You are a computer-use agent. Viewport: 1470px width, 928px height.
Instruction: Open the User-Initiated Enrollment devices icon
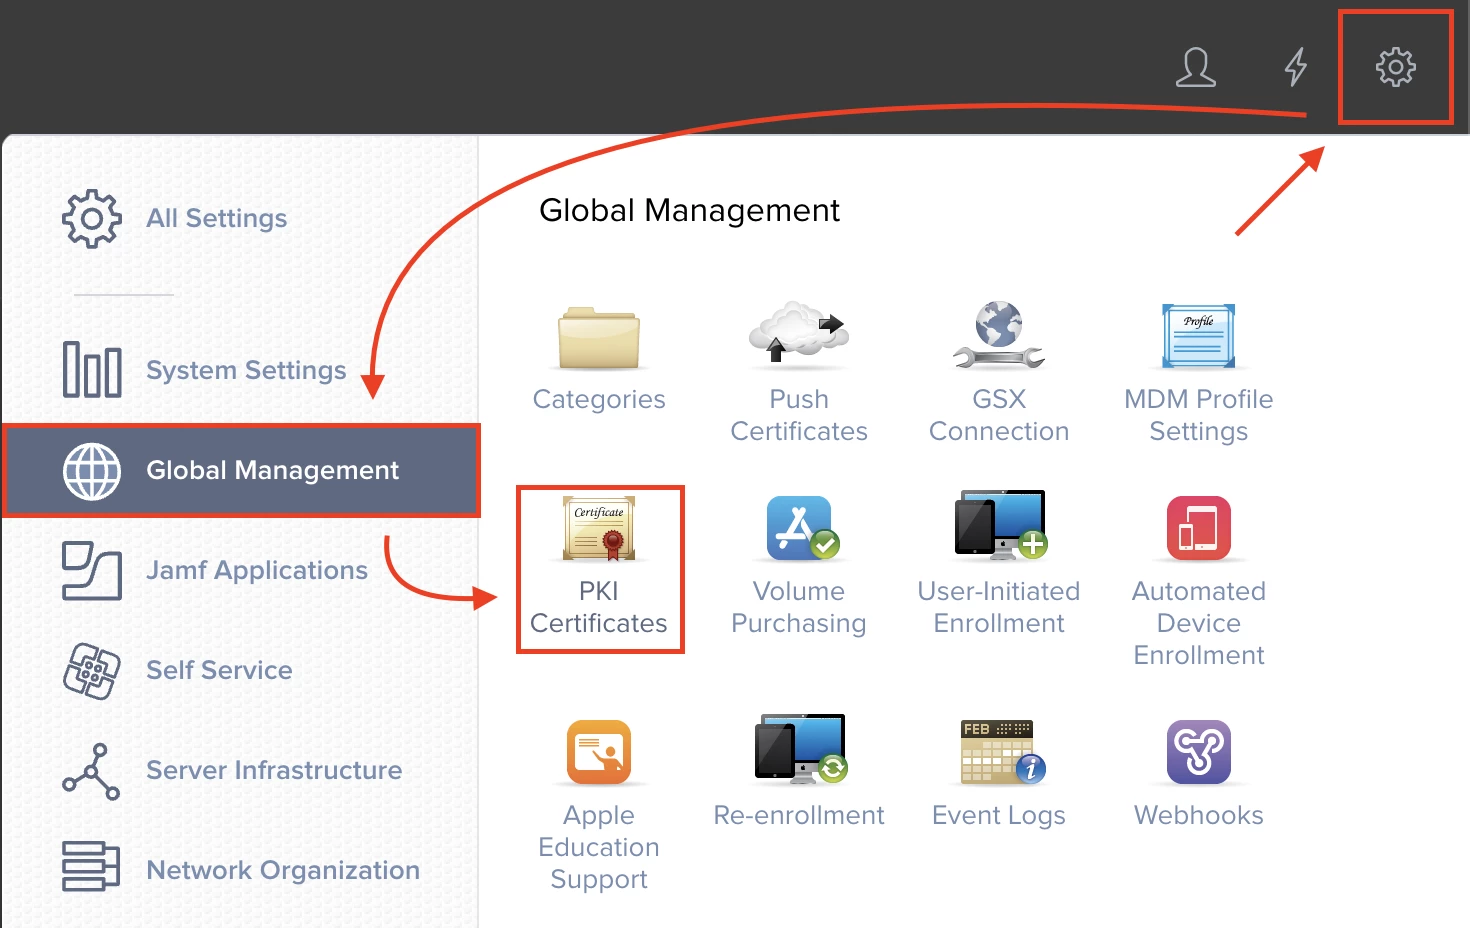(1000, 524)
